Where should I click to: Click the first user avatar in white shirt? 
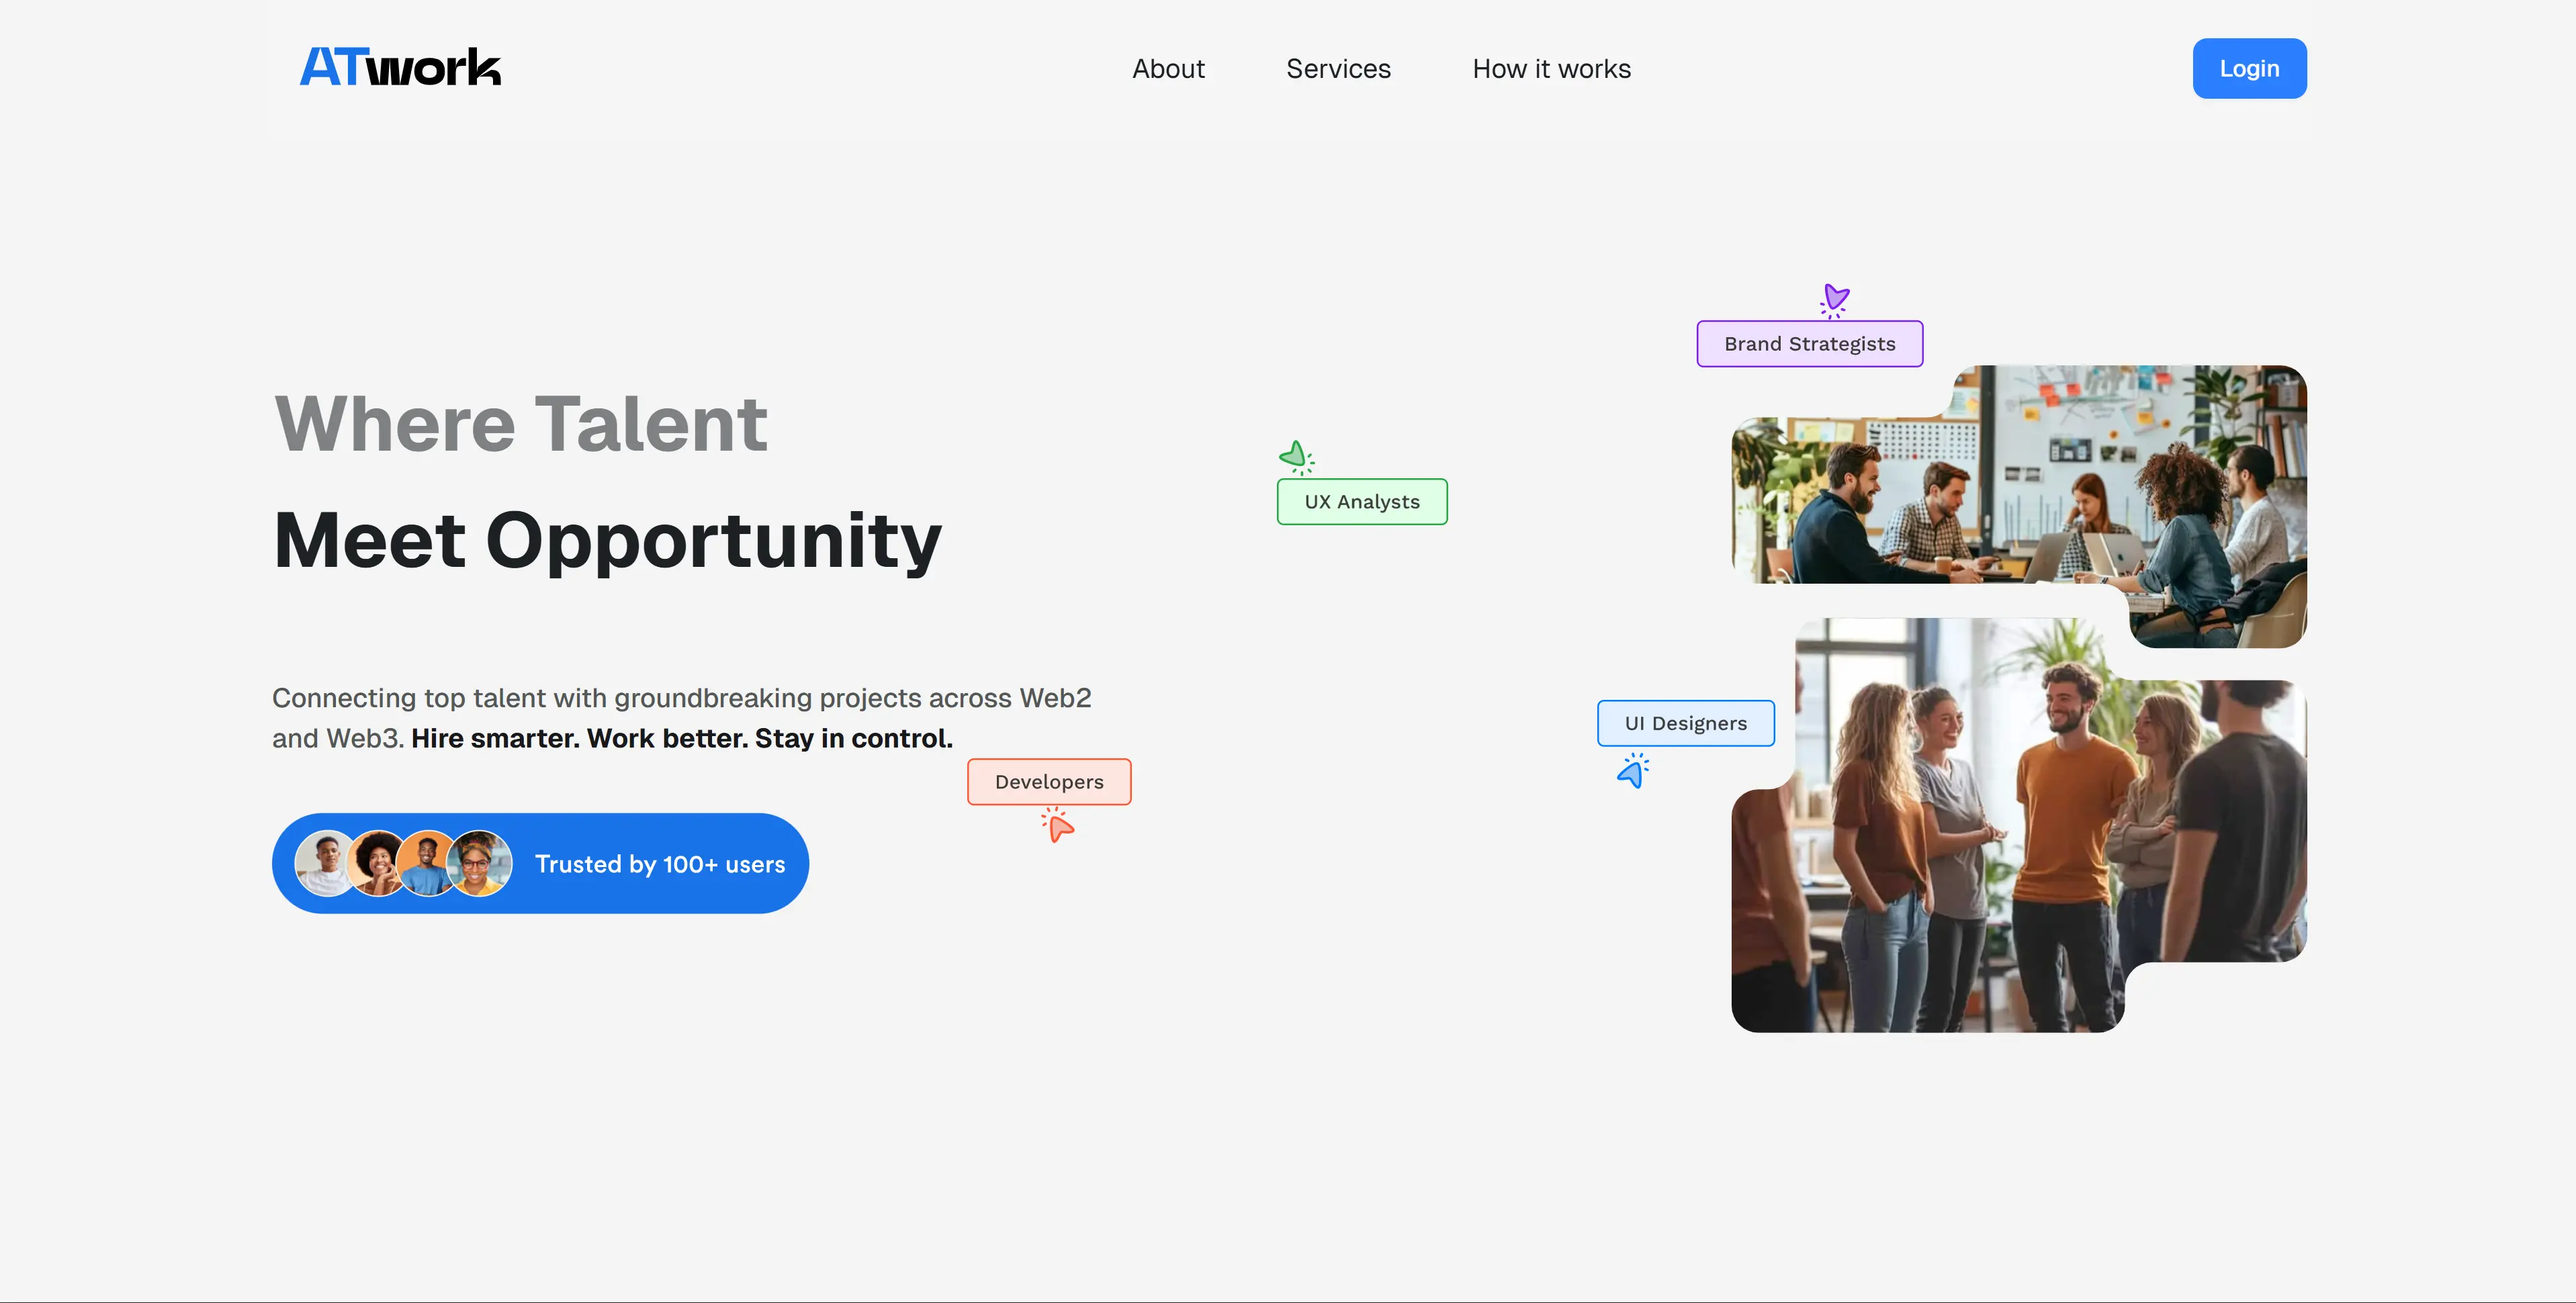tap(326, 863)
